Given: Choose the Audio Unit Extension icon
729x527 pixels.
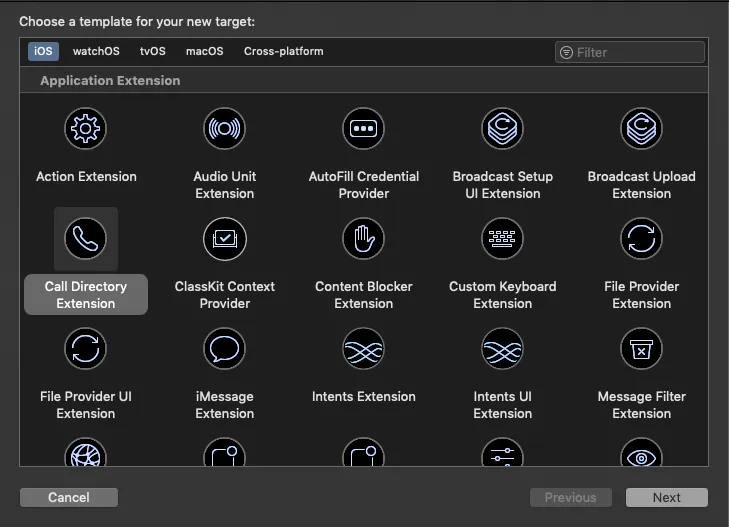Looking at the screenshot, I should [x=224, y=129].
